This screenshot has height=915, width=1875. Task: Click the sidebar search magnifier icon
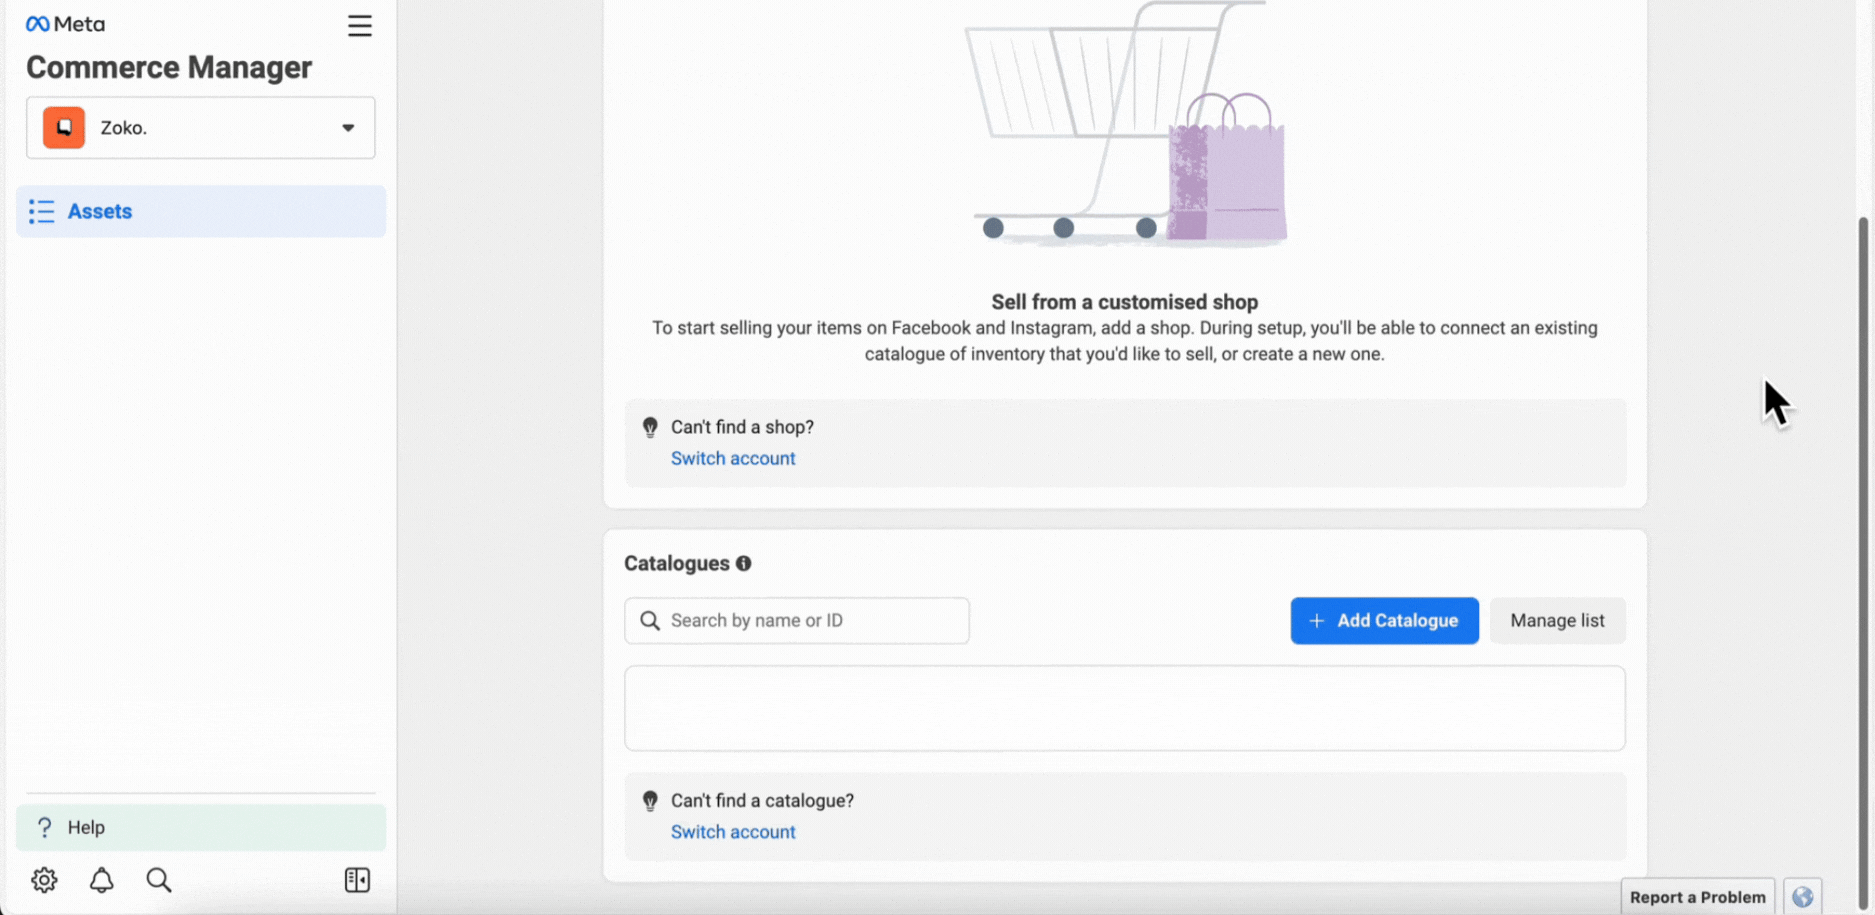159,880
